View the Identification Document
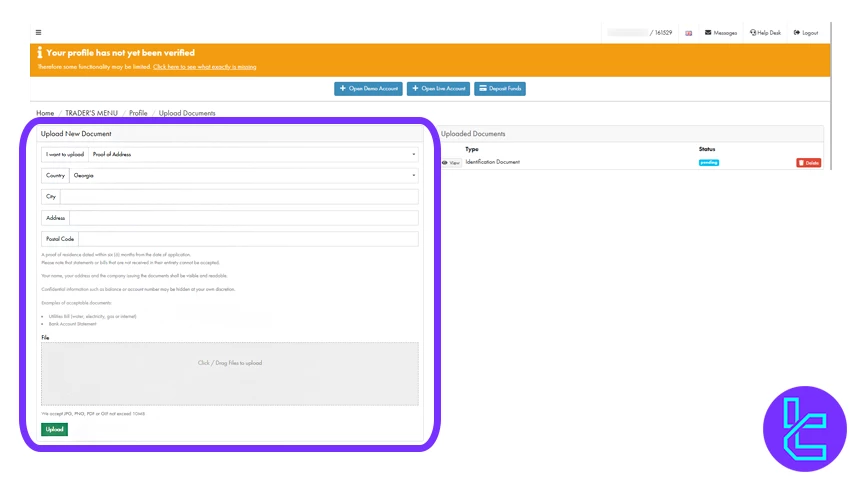 coord(451,163)
